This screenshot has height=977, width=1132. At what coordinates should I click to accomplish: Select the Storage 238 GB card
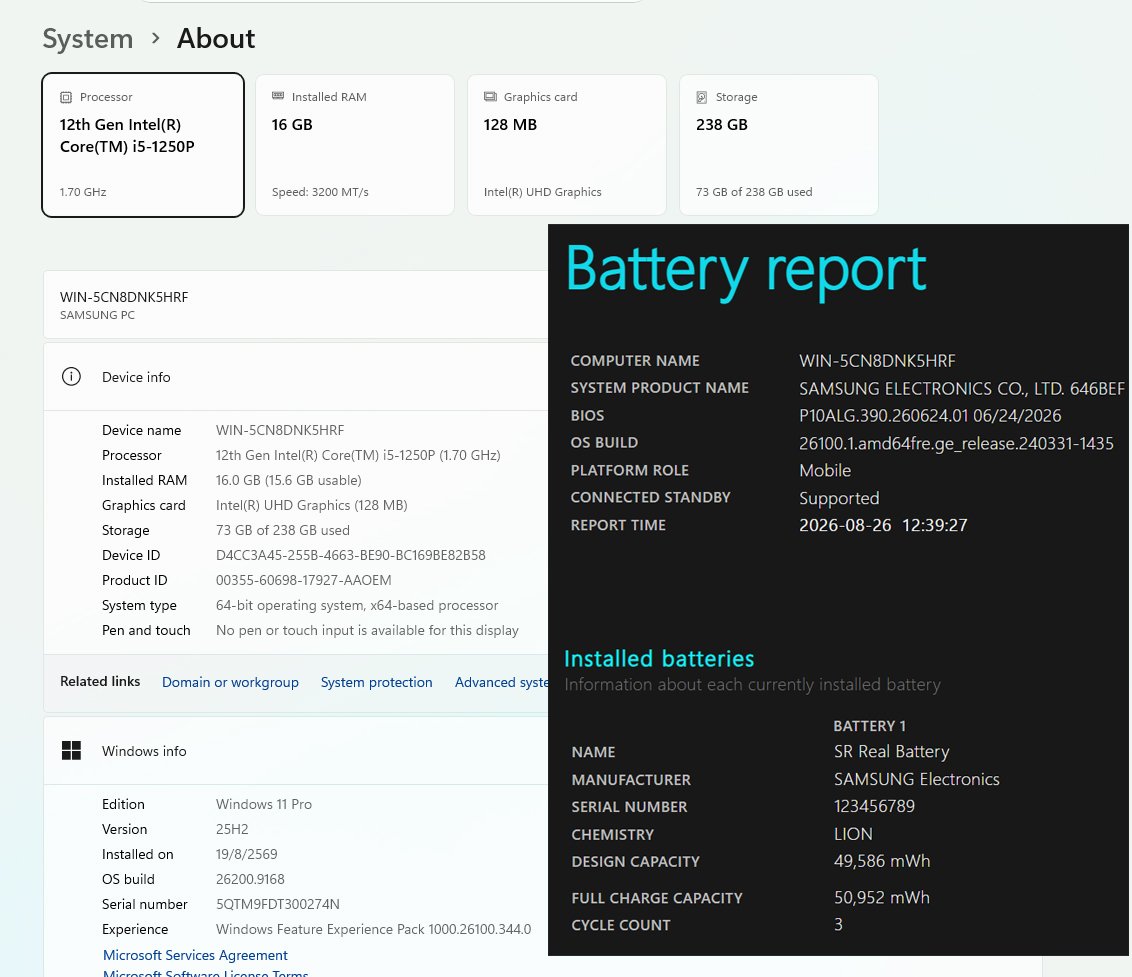tap(779, 144)
